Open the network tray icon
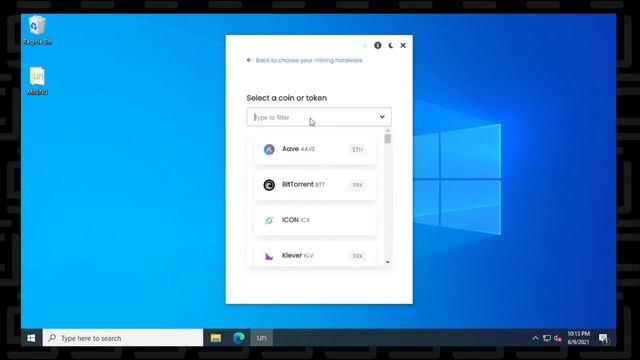This screenshot has height=360, width=640. pos(547,338)
